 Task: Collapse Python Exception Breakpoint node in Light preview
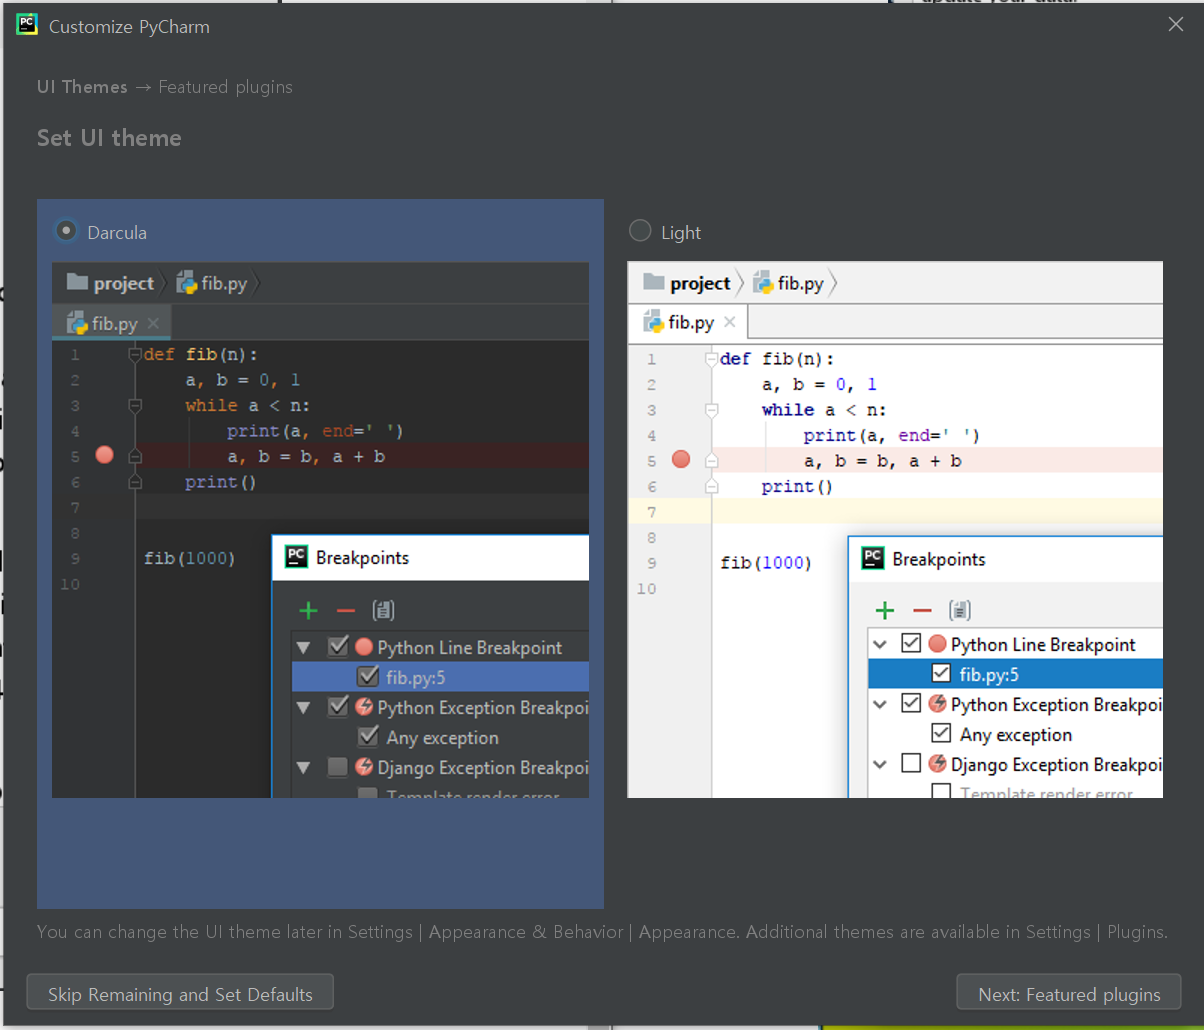(x=880, y=704)
